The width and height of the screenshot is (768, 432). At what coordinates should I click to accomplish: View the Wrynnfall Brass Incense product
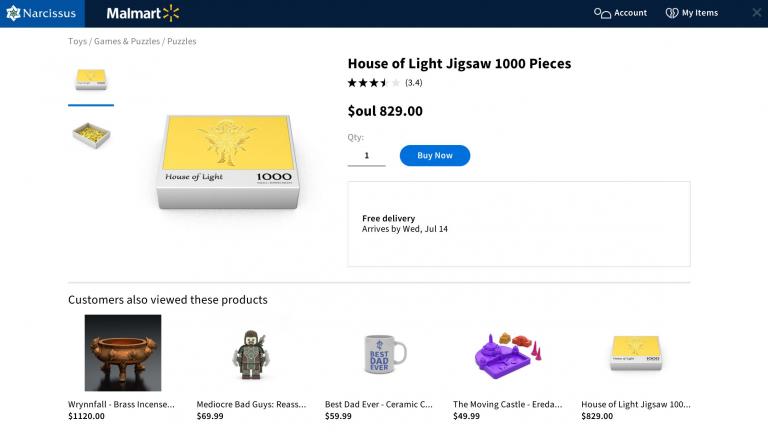(123, 352)
